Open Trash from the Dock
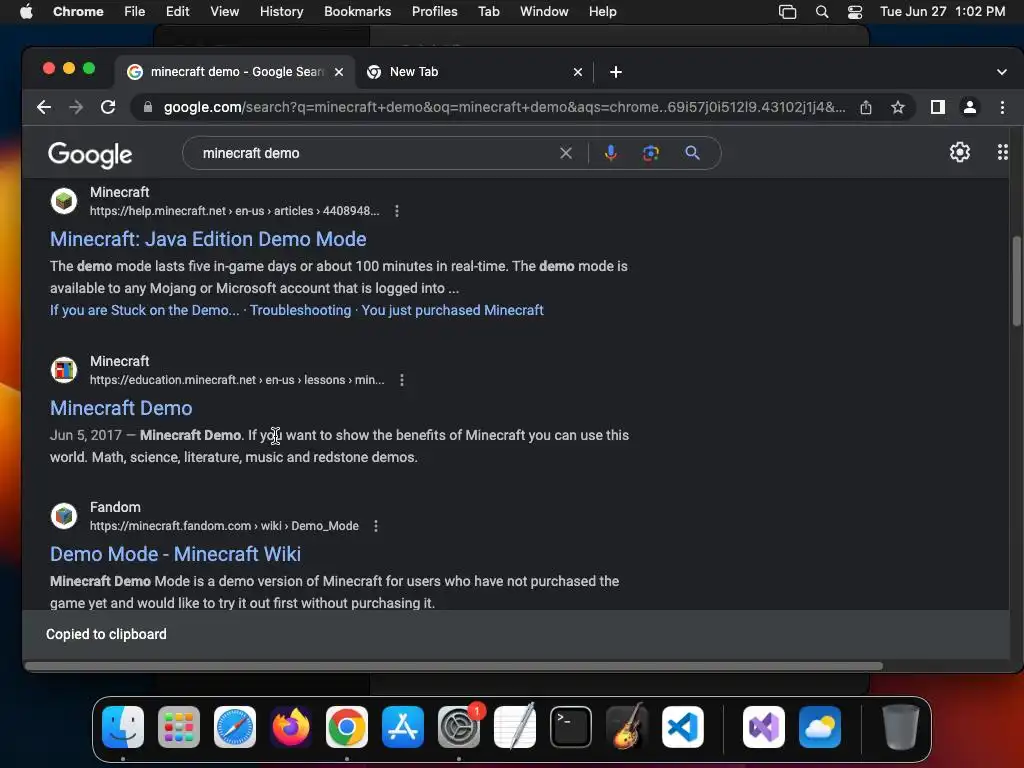Image resolution: width=1024 pixels, height=768 pixels. coord(901,727)
